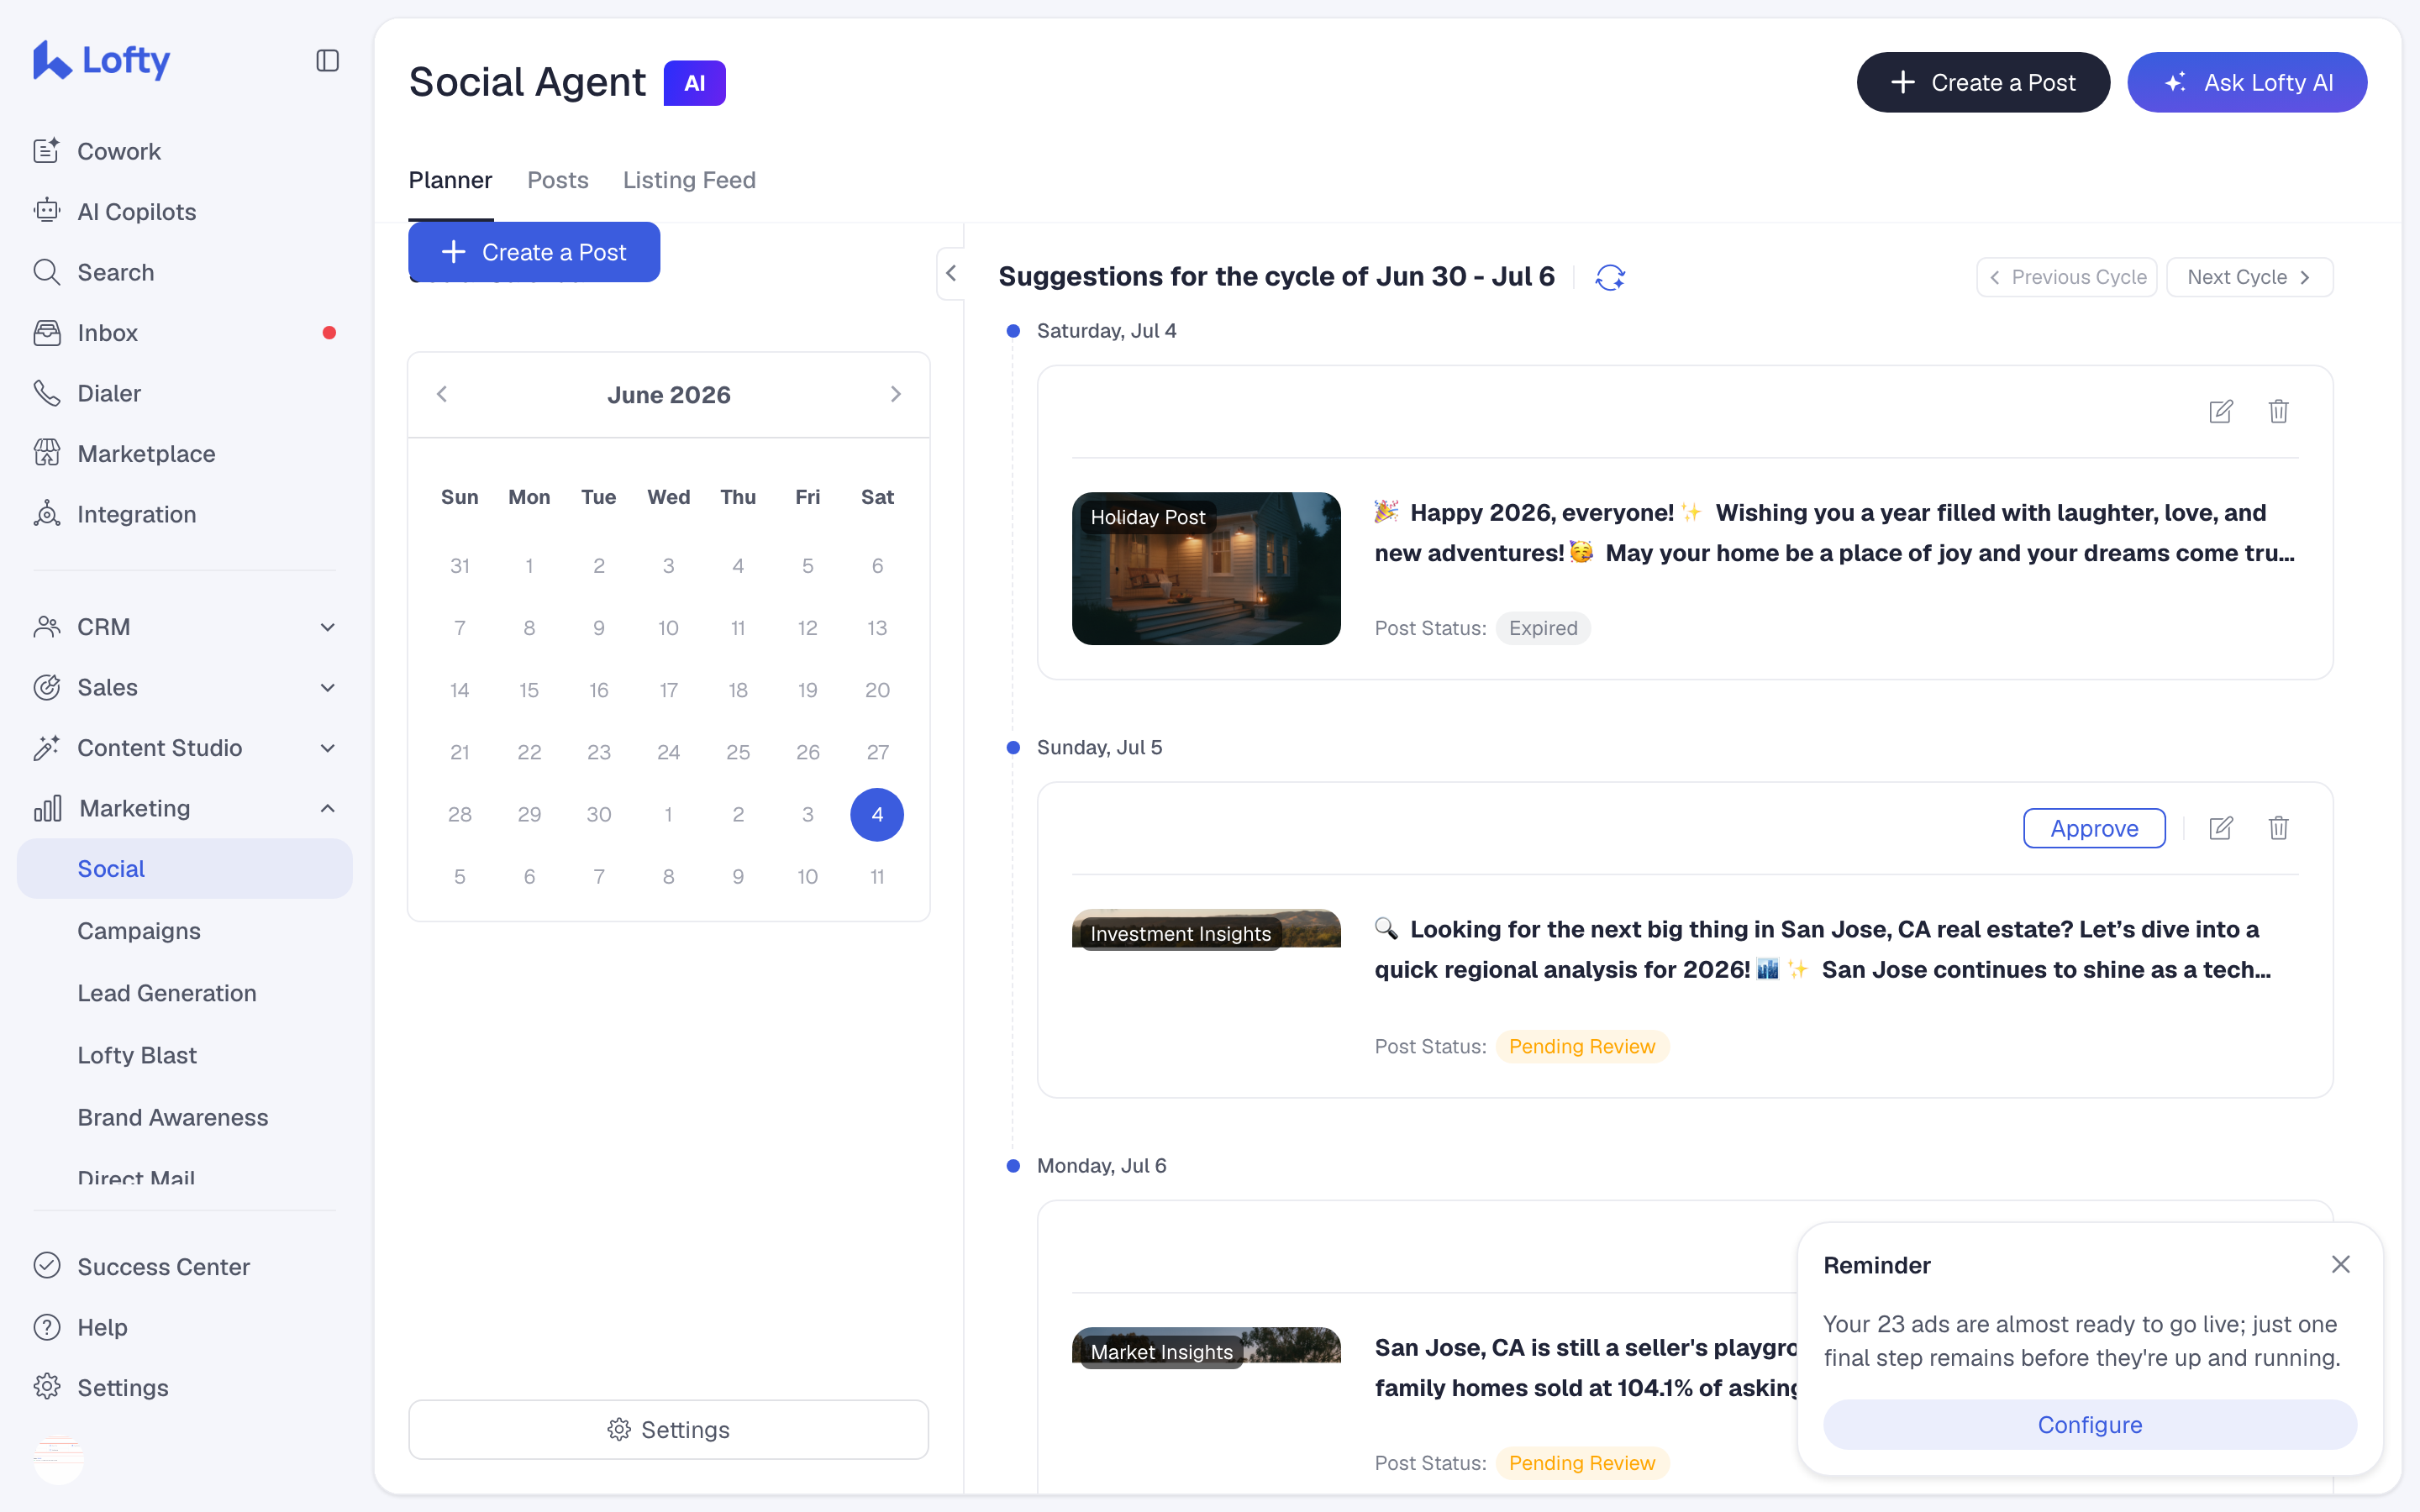This screenshot has width=2420, height=1512.
Task: Click the blue Create a Post button in Planner
Action: point(534,252)
